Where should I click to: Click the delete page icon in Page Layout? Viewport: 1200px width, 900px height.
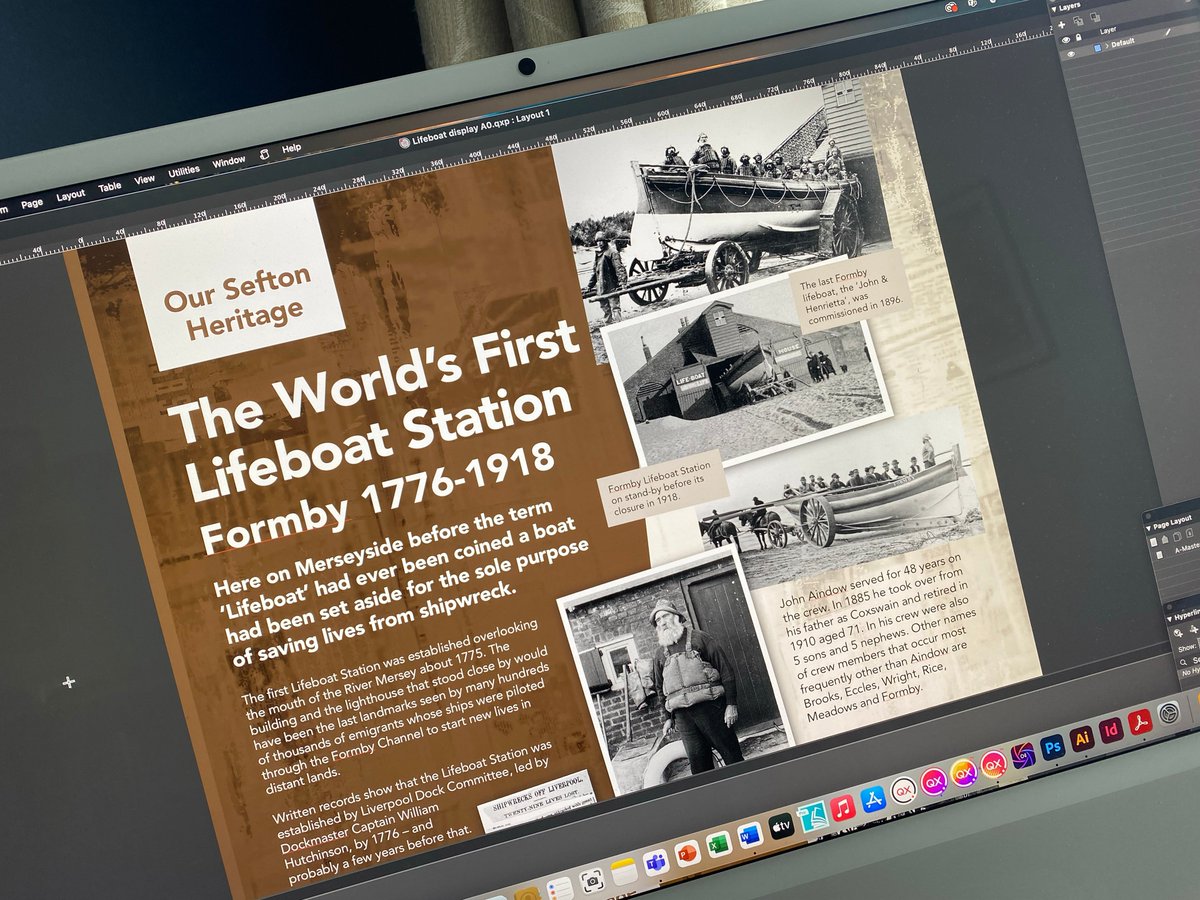point(1190,533)
